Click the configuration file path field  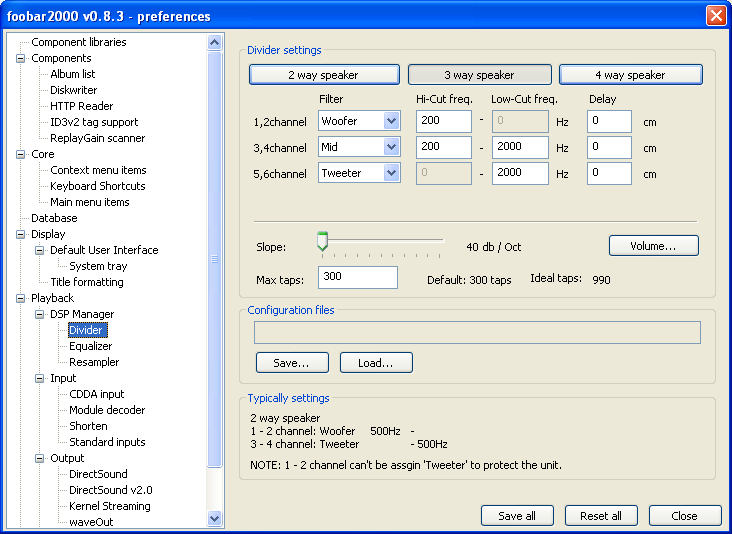point(477,332)
